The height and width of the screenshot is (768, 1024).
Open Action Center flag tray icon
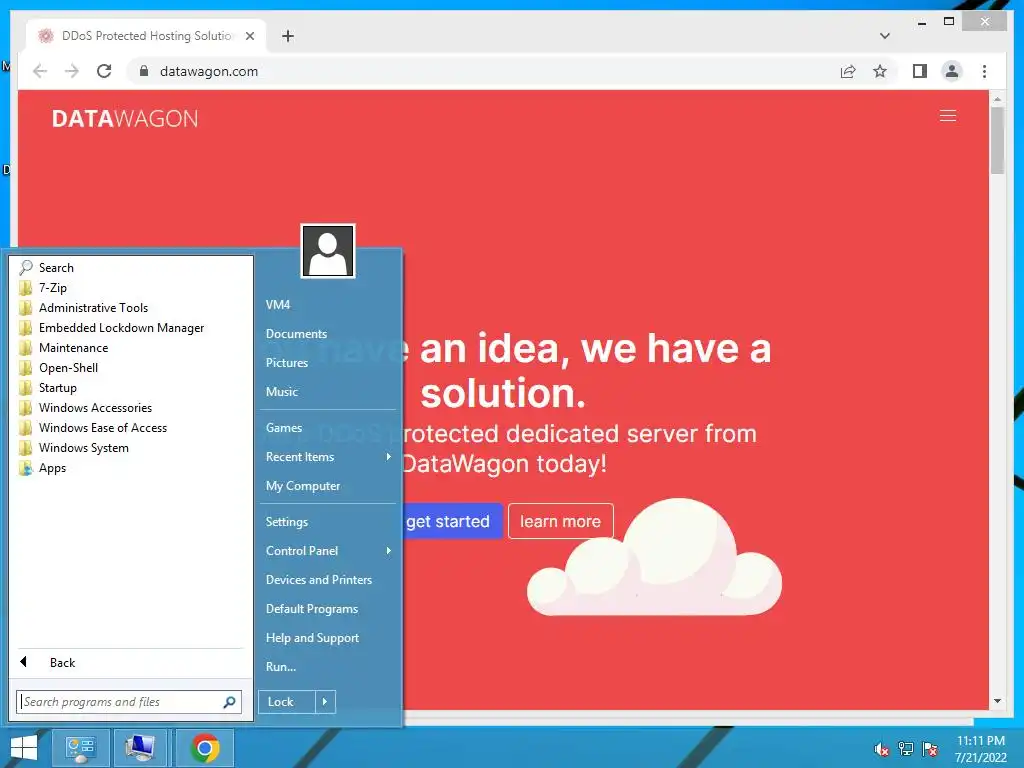click(x=930, y=749)
